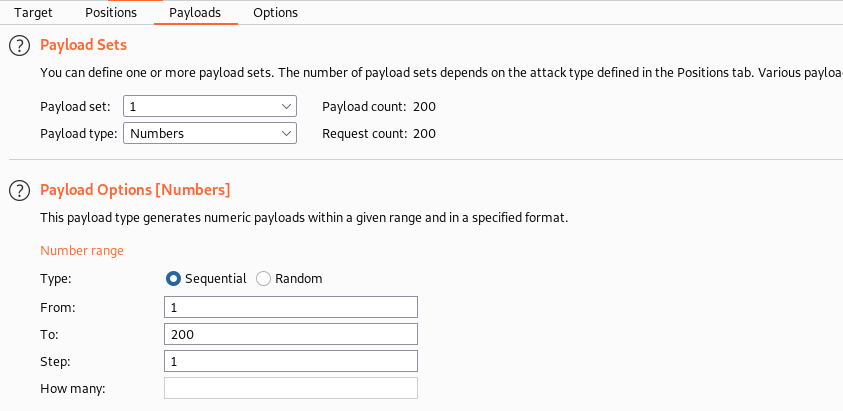Select the Payloads tab

point(195,13)
